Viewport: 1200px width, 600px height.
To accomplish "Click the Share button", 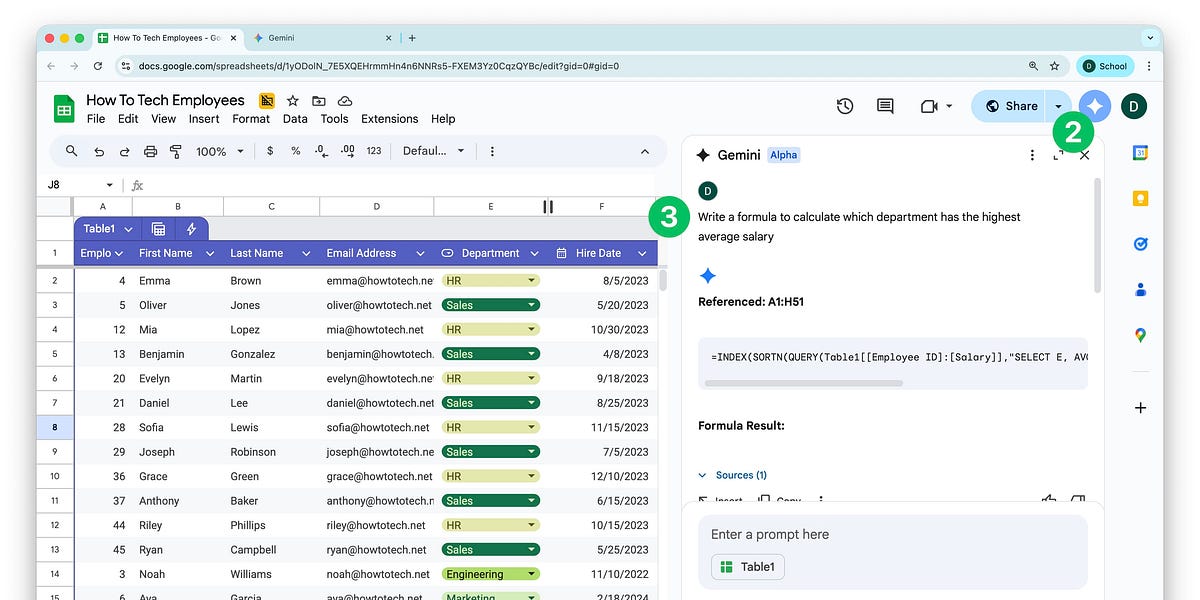I will click(x=1010, y=106).
